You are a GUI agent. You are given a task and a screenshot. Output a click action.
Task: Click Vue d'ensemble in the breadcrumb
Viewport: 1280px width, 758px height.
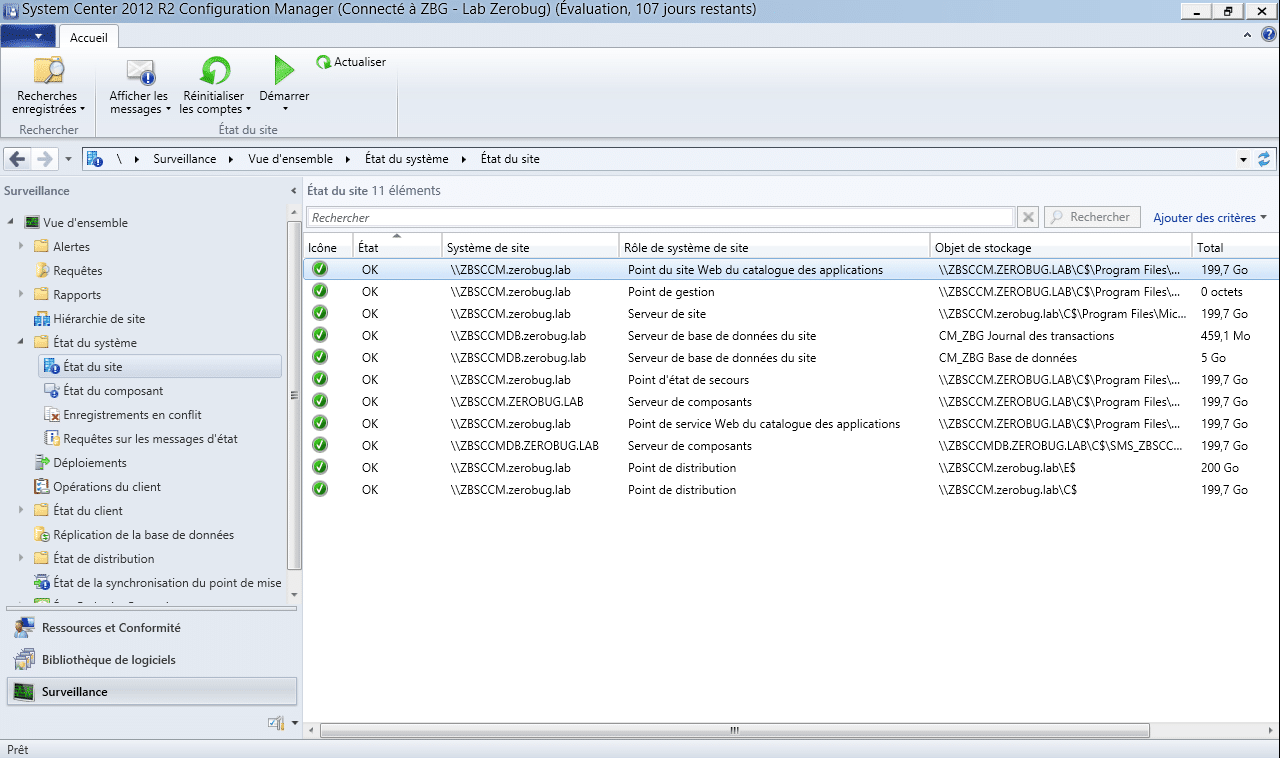[291, 159]
